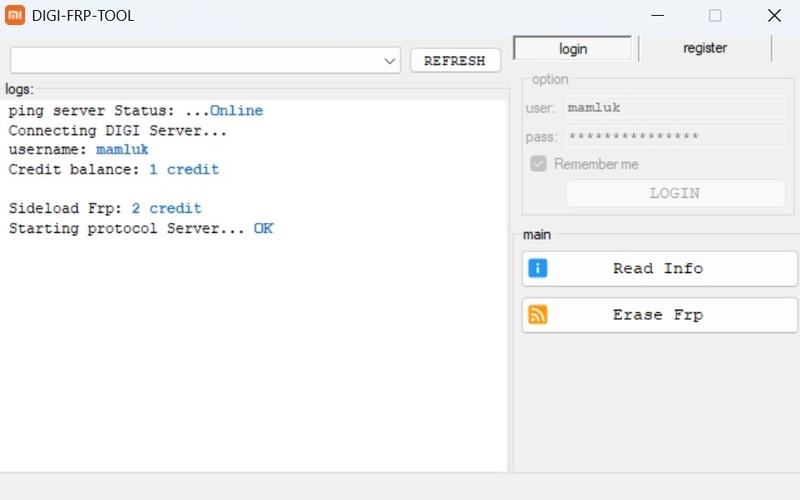Click the Read Info button
The image size is (800, 500).
coord(659,268)
